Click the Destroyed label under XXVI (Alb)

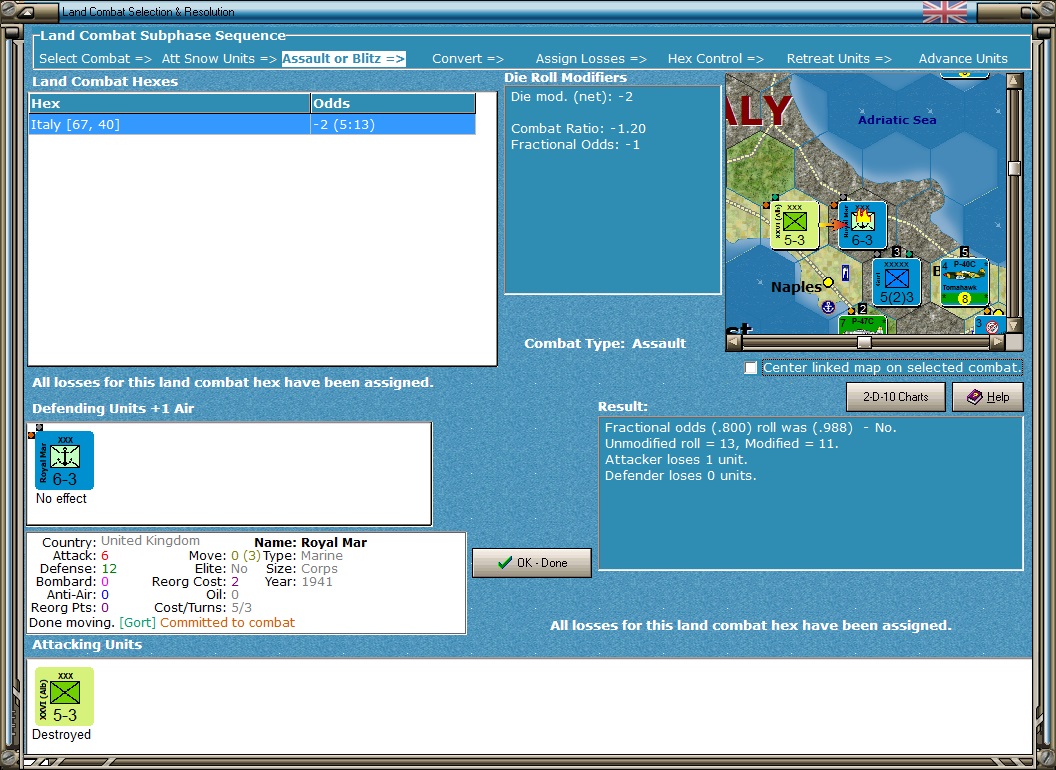tap(61, 734)
